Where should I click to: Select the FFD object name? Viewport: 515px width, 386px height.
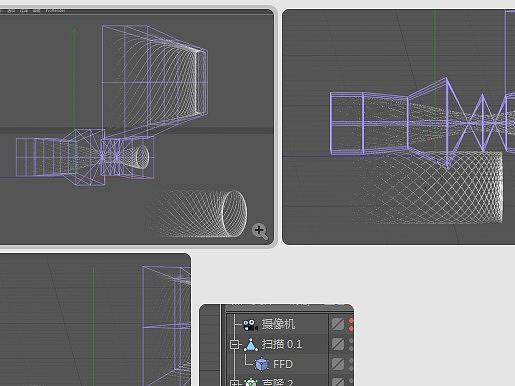tap(283, 364)
